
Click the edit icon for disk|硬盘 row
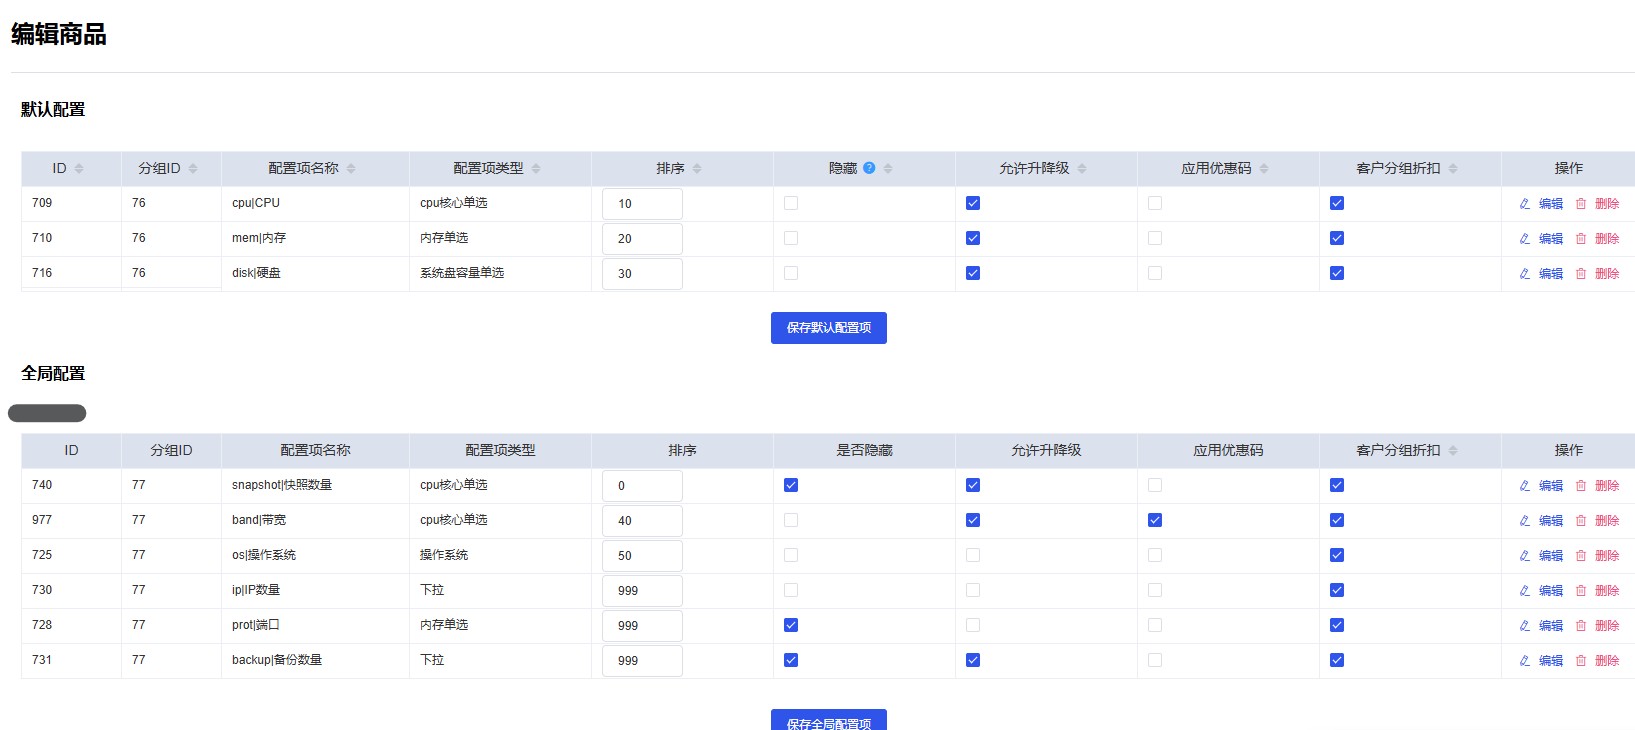(x=1524, y=274)
